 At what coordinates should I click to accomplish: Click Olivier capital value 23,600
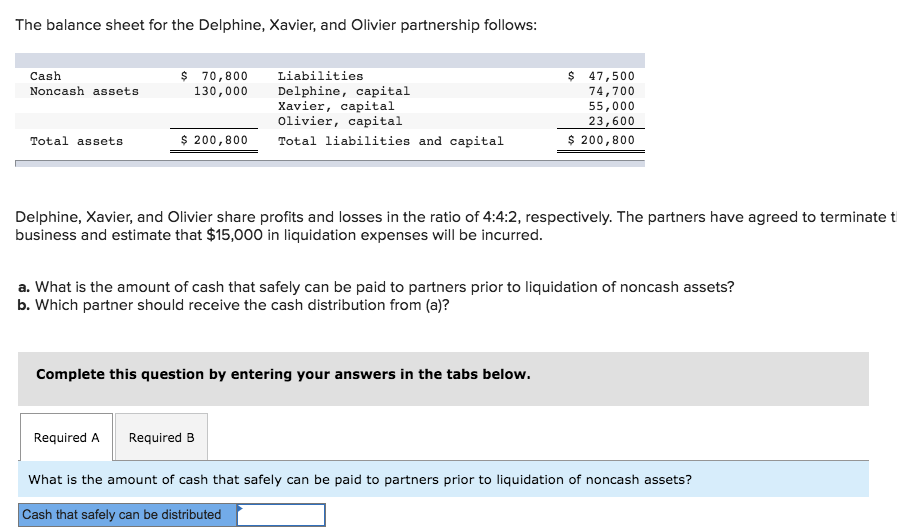tap(612, 121)
